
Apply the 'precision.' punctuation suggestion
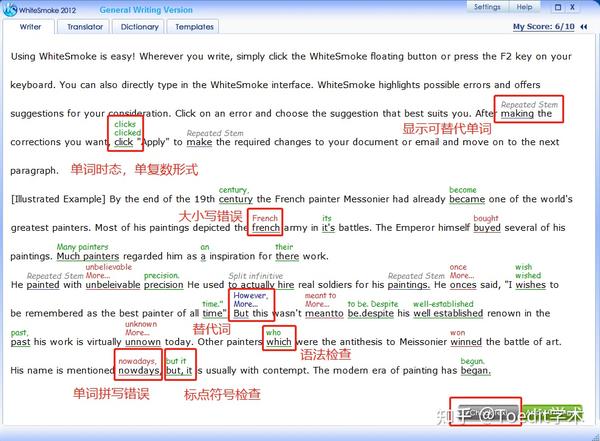click(x=161, y=276)
